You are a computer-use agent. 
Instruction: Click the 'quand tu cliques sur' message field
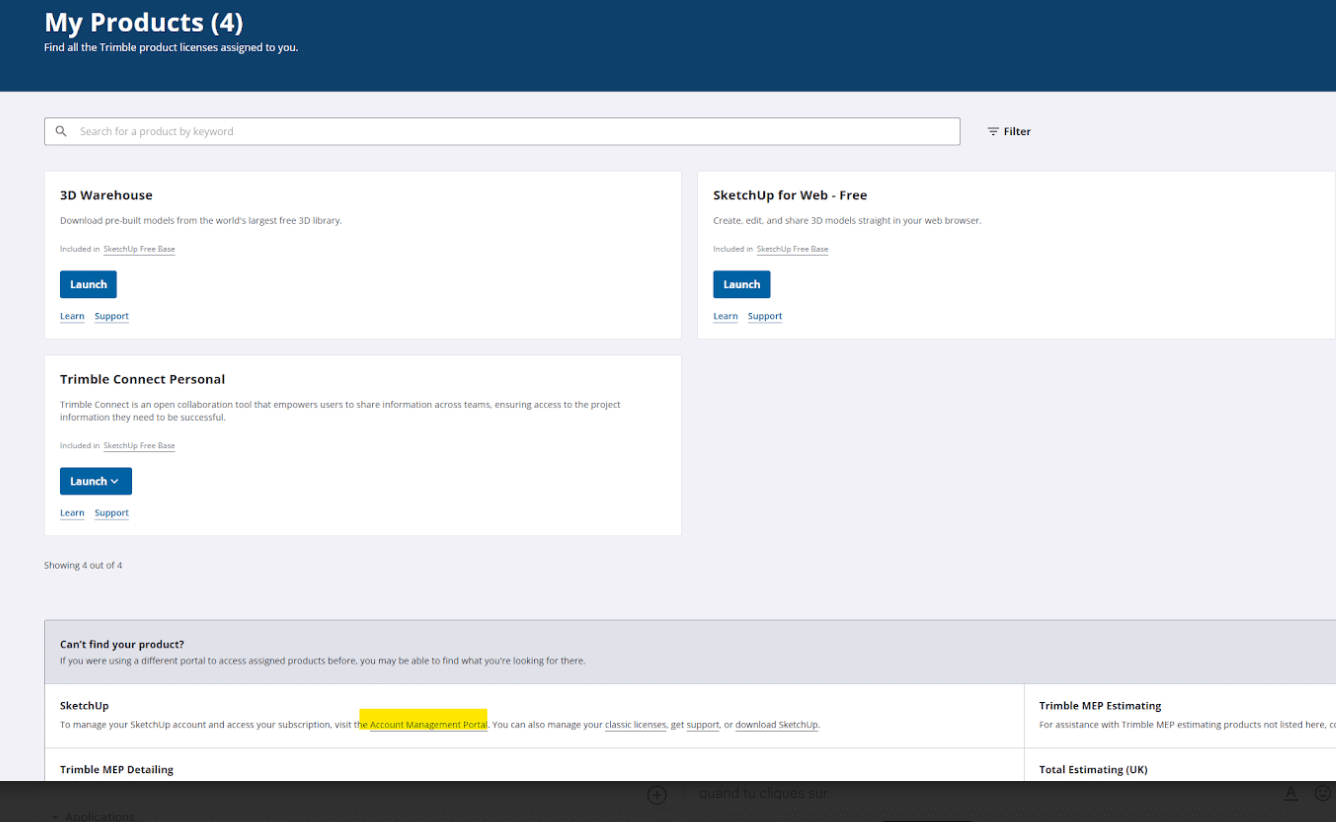click(763, 794)
